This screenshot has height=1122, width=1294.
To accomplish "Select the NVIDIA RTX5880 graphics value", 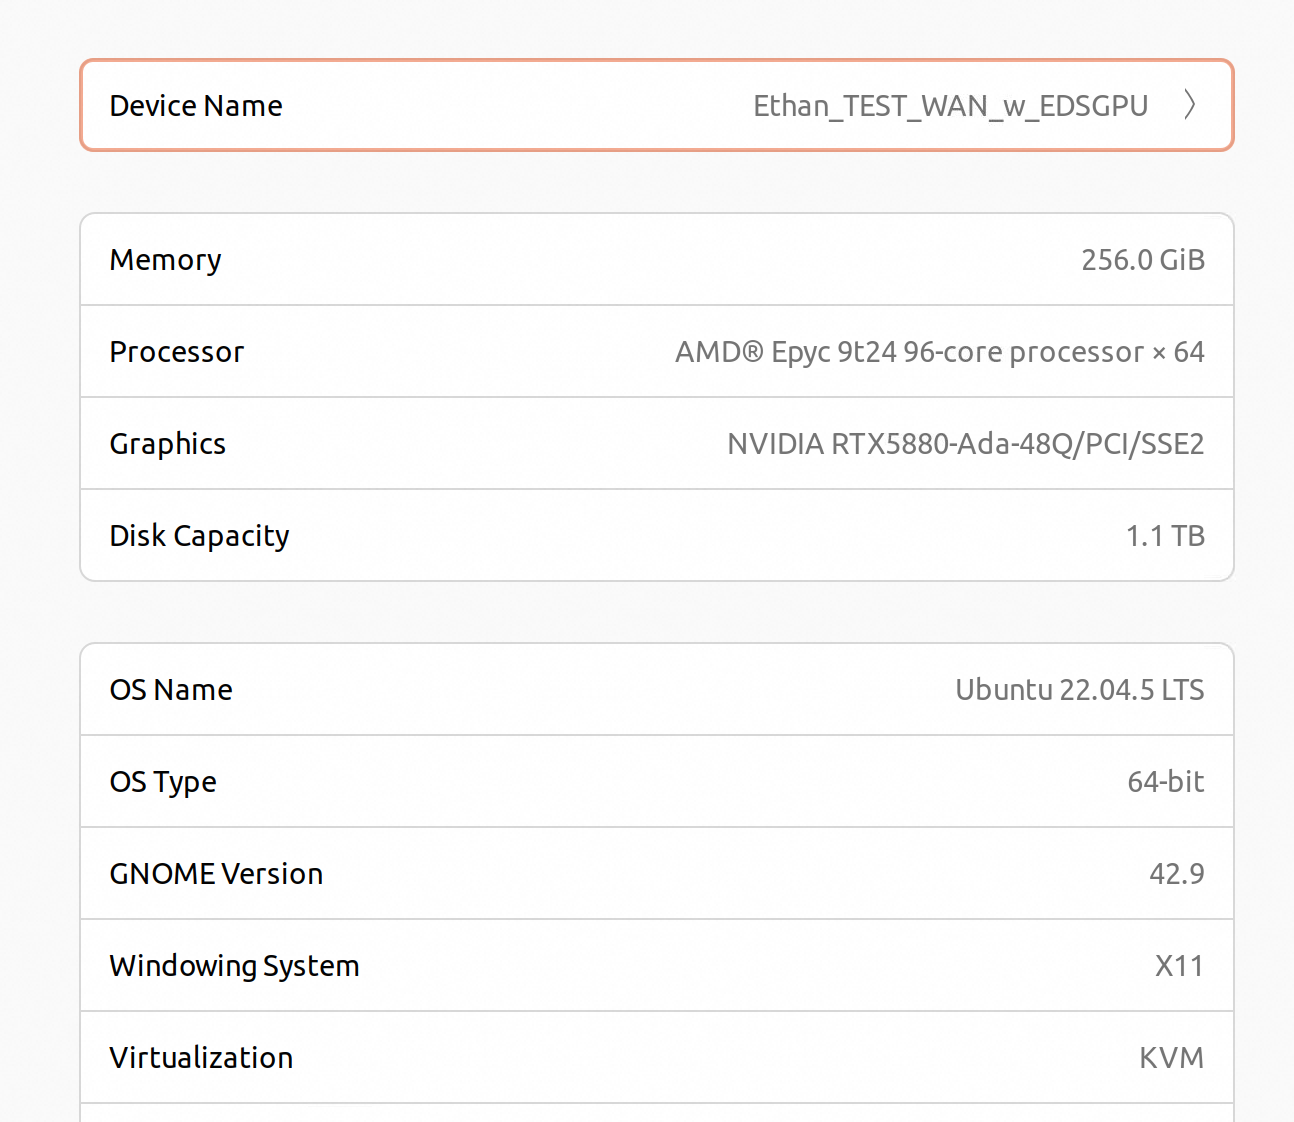I will [965, 444].
